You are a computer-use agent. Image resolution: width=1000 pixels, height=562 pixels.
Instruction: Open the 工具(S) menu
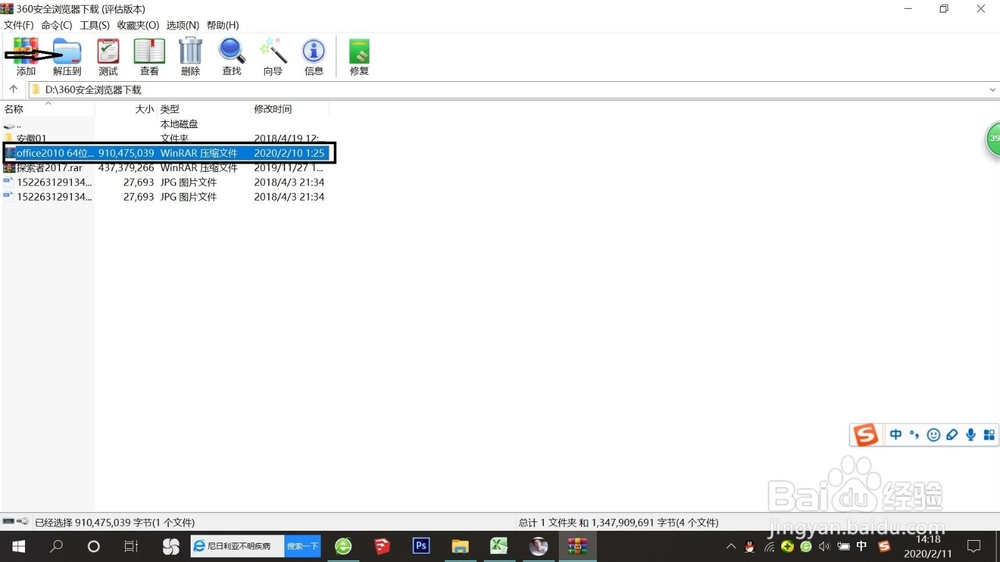coord(94,25)
